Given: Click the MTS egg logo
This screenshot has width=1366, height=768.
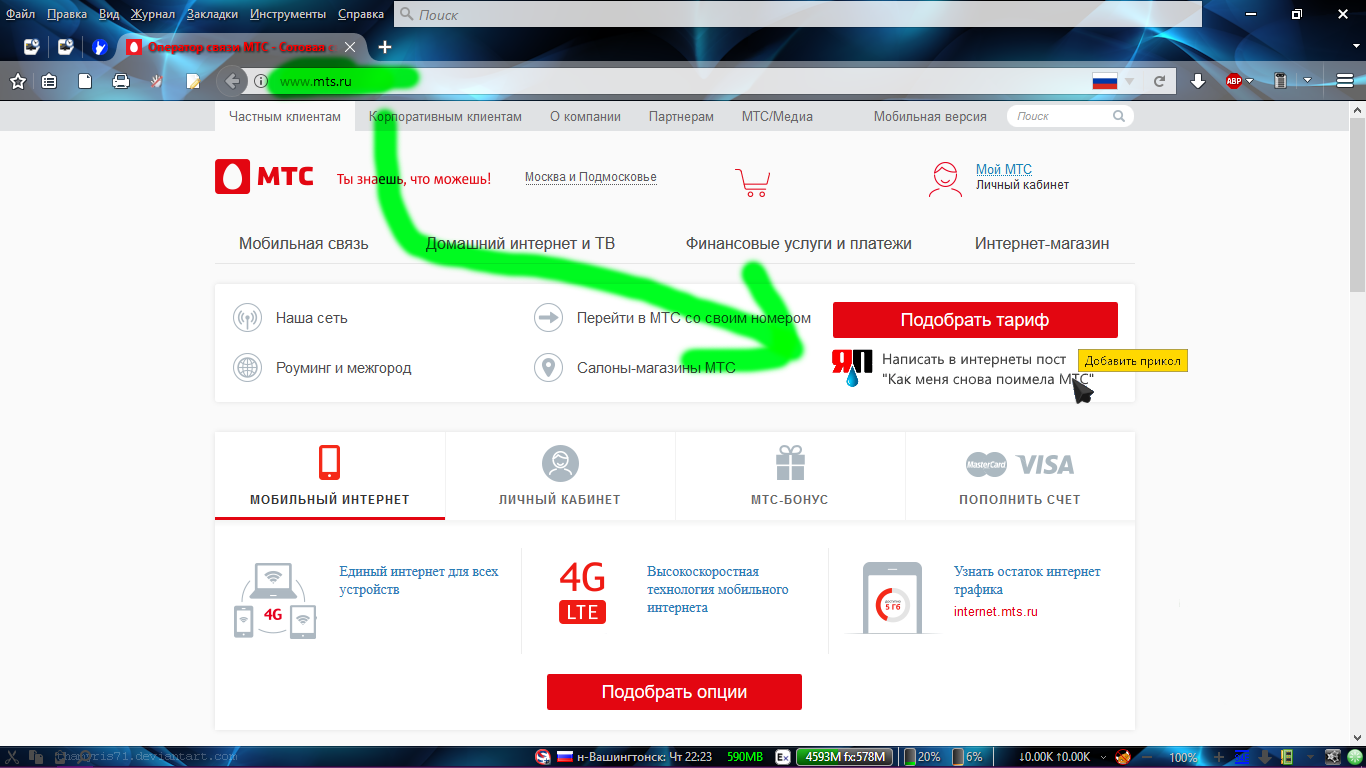Looking at the screenshot, I should (233, 177).
